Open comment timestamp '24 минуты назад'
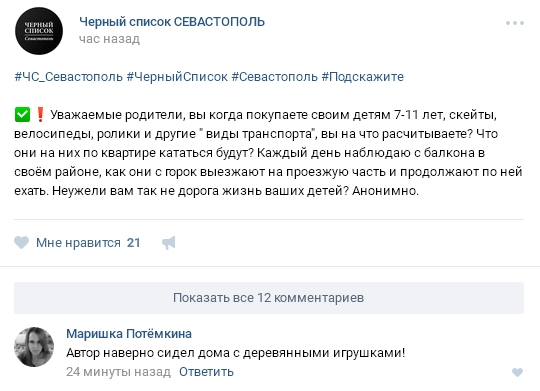Viewport: 540px width, 391px height. tap(118, 372)
